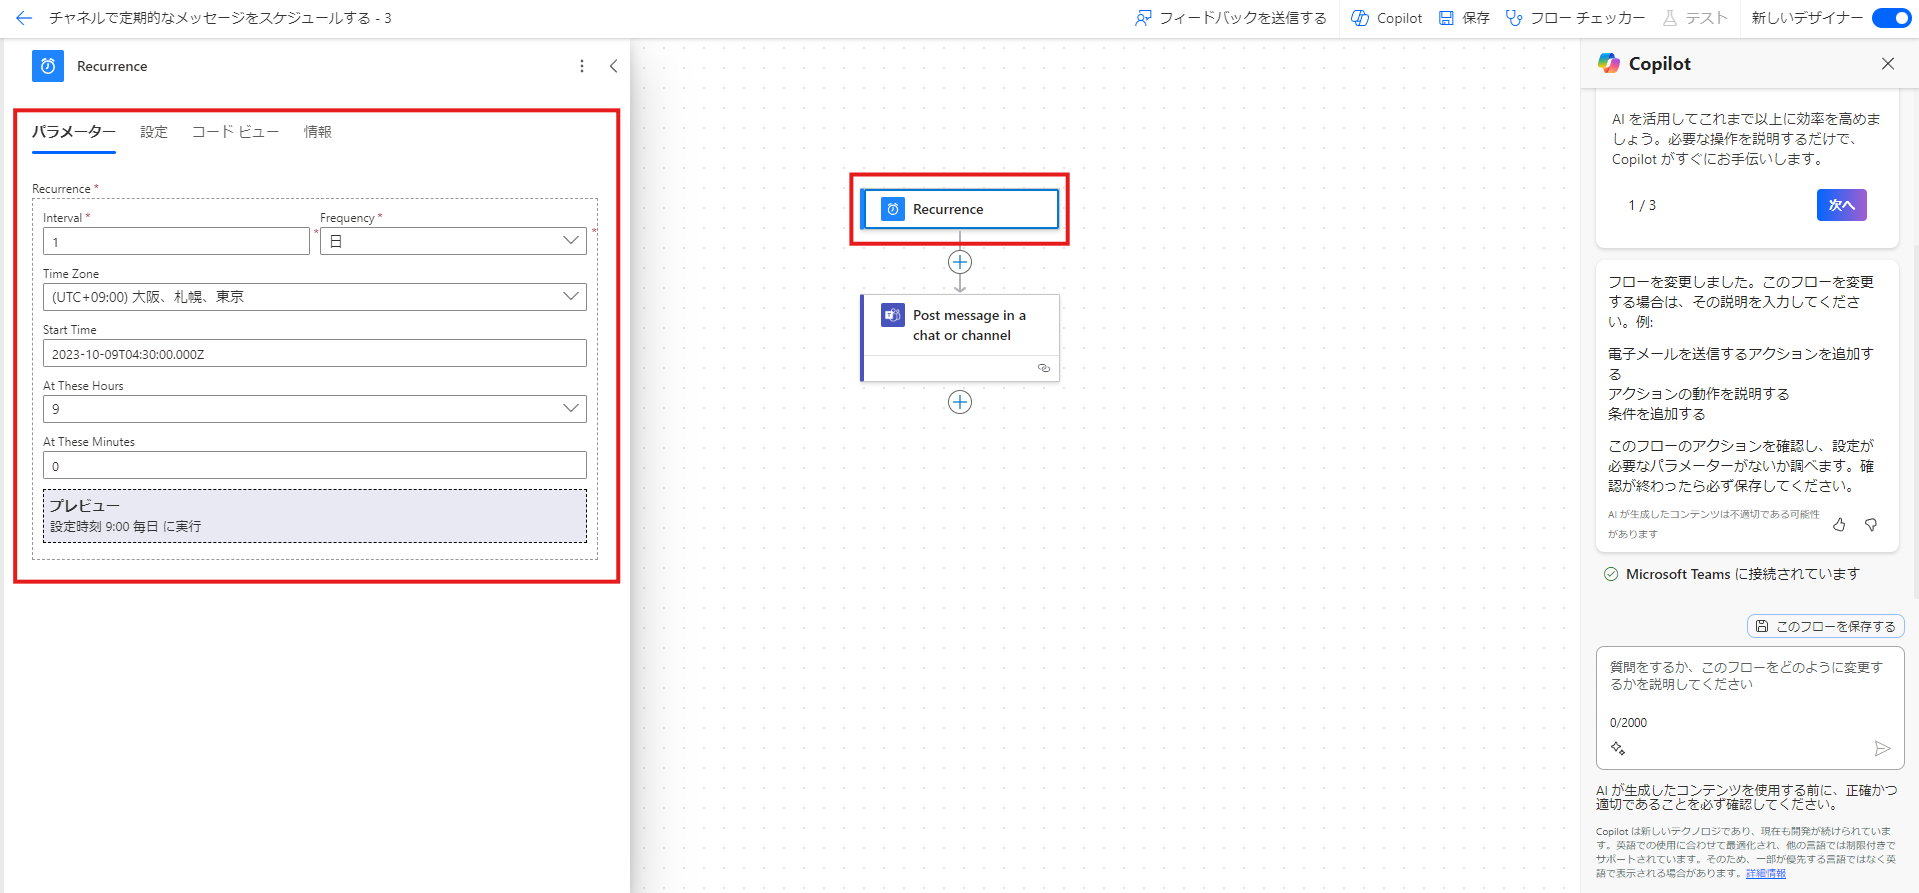
Task: Select the パラメーター tab
Action: point(74,132)
